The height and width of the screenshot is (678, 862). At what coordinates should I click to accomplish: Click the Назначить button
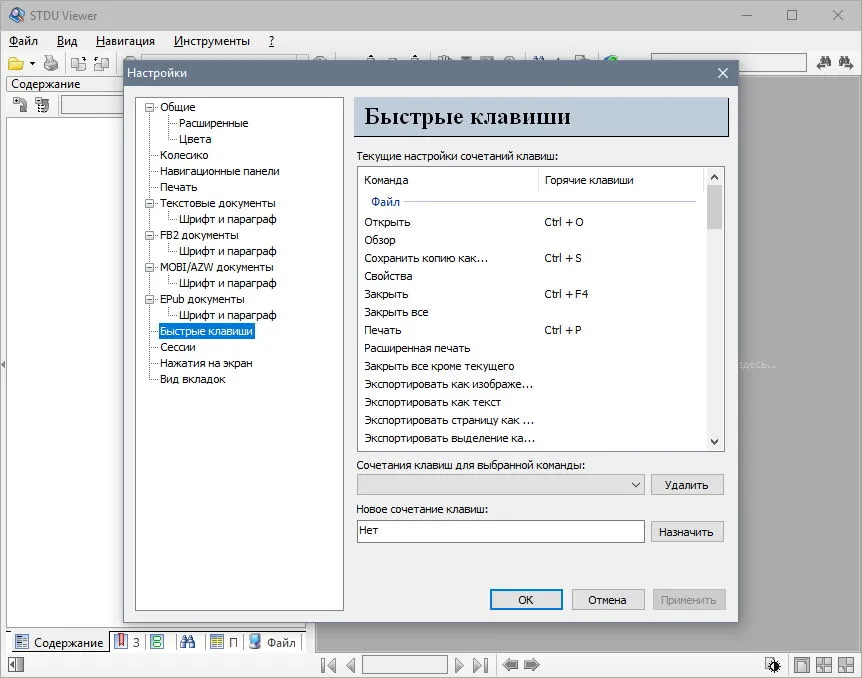[687, 532]
